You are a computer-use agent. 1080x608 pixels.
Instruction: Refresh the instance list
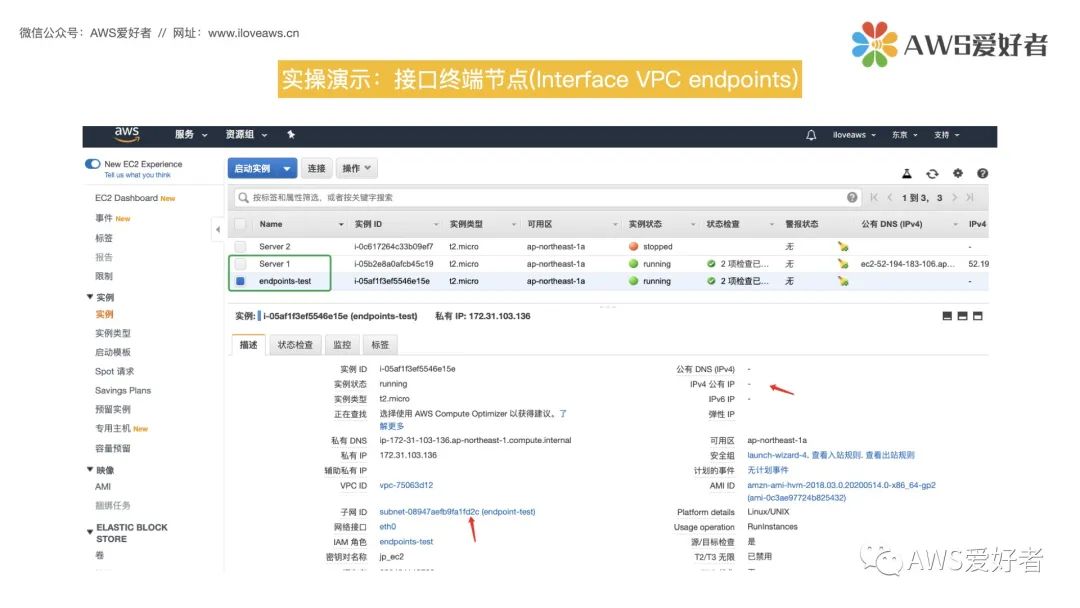pyautogui.click(x=932, y=174)
